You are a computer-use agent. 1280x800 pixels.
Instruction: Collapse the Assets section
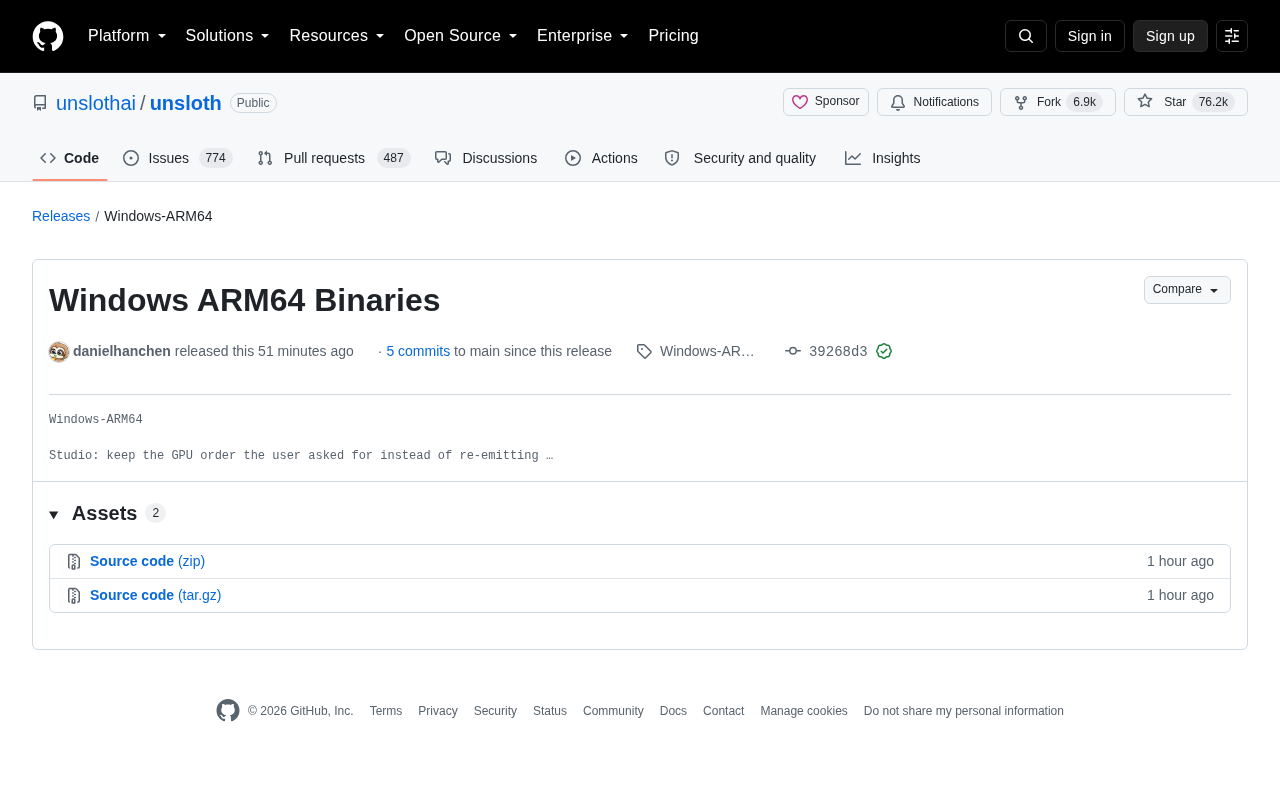coord(54,514)
